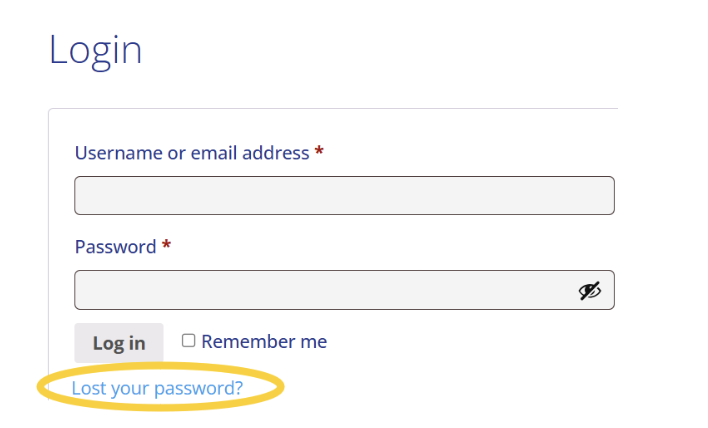Click the Username or email address field

click(344, 196)
